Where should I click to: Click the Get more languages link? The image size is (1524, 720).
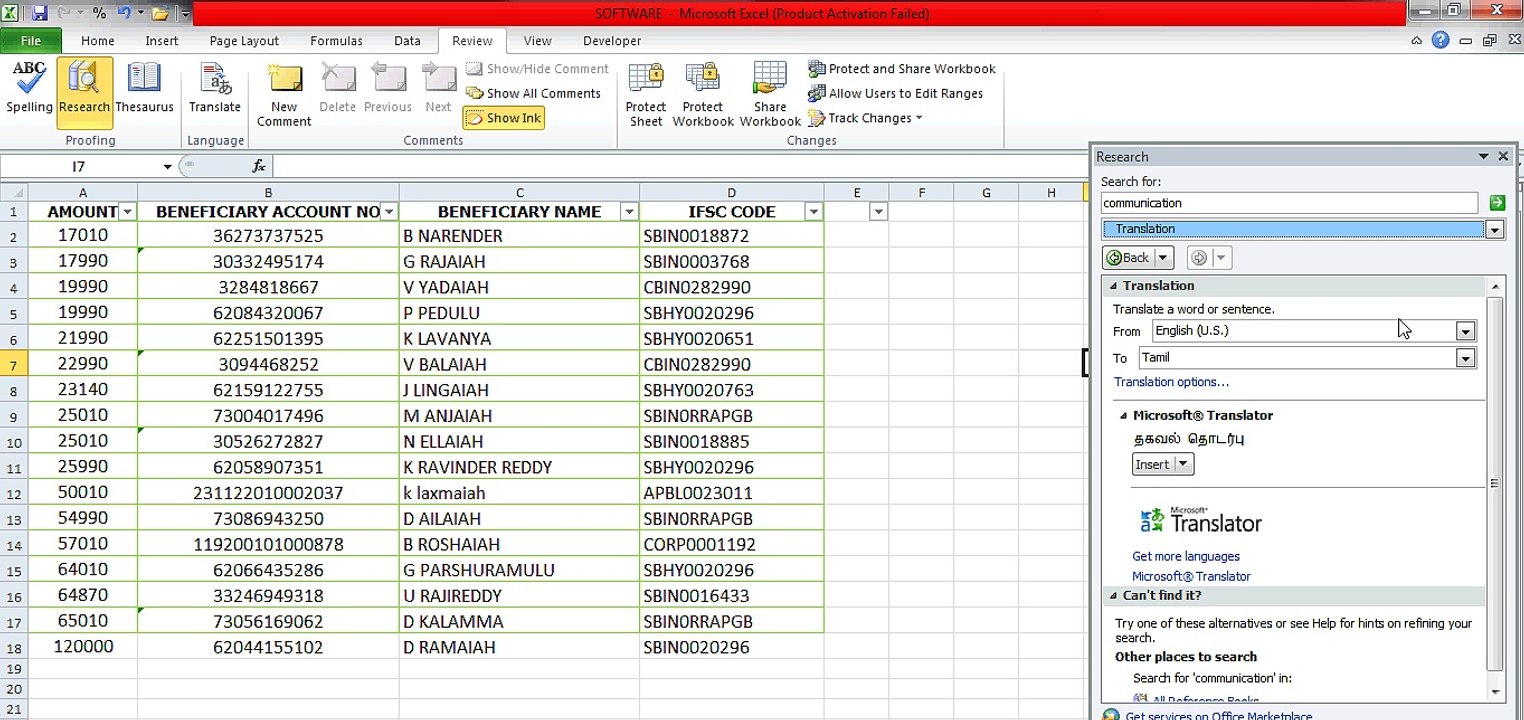(x=1186, y=556)
